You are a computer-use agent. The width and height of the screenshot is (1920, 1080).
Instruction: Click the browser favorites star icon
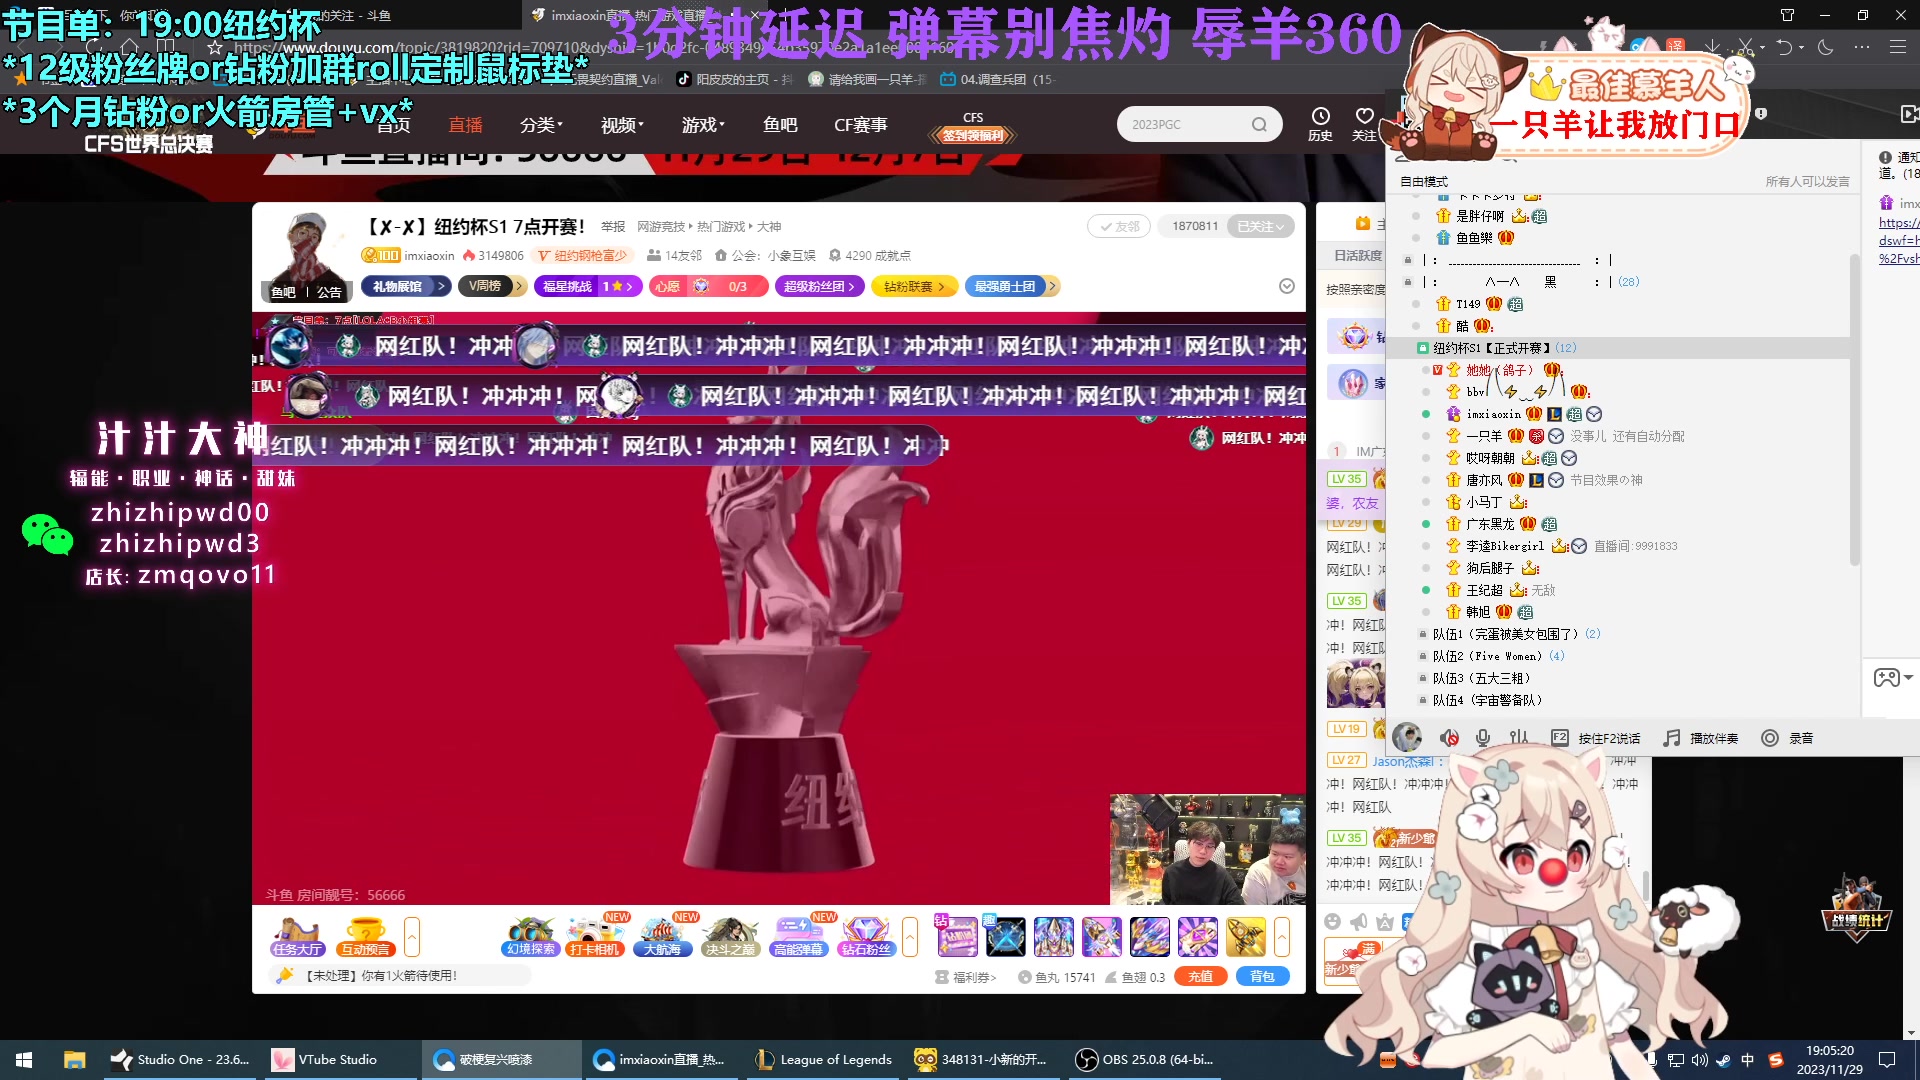214,47
